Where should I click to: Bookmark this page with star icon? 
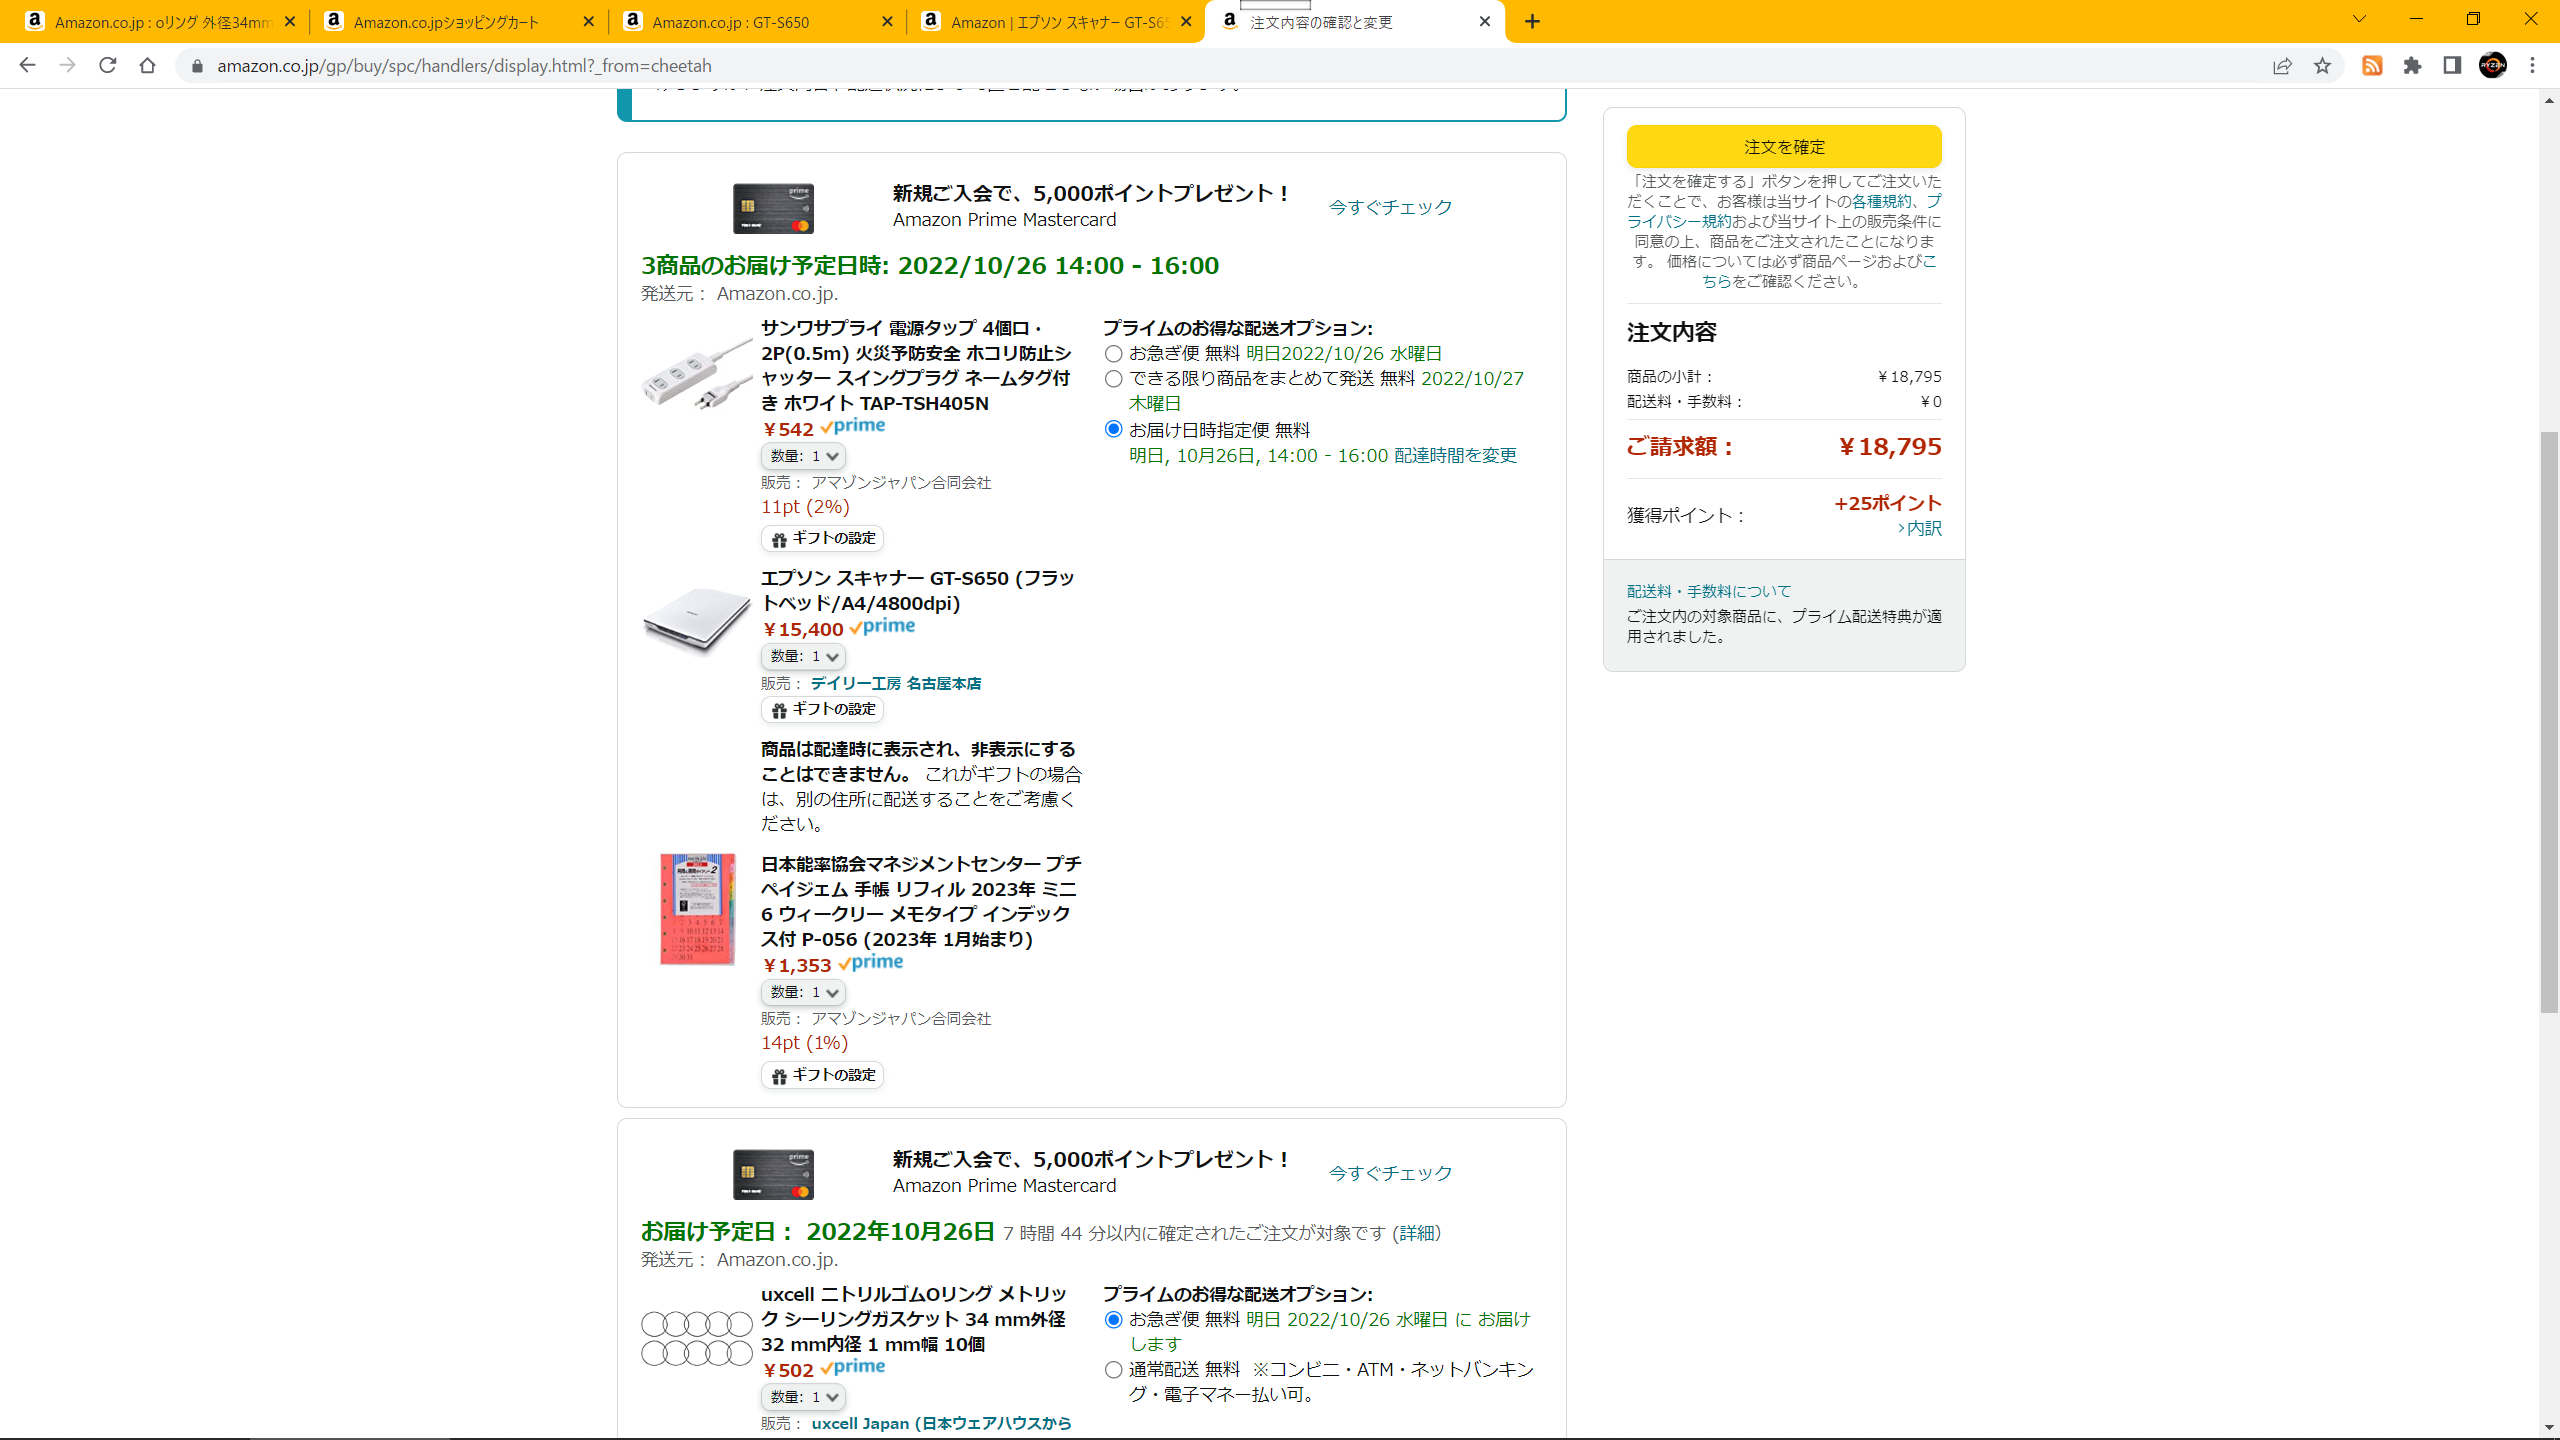pyautogui.click(x=2322, y=66)
